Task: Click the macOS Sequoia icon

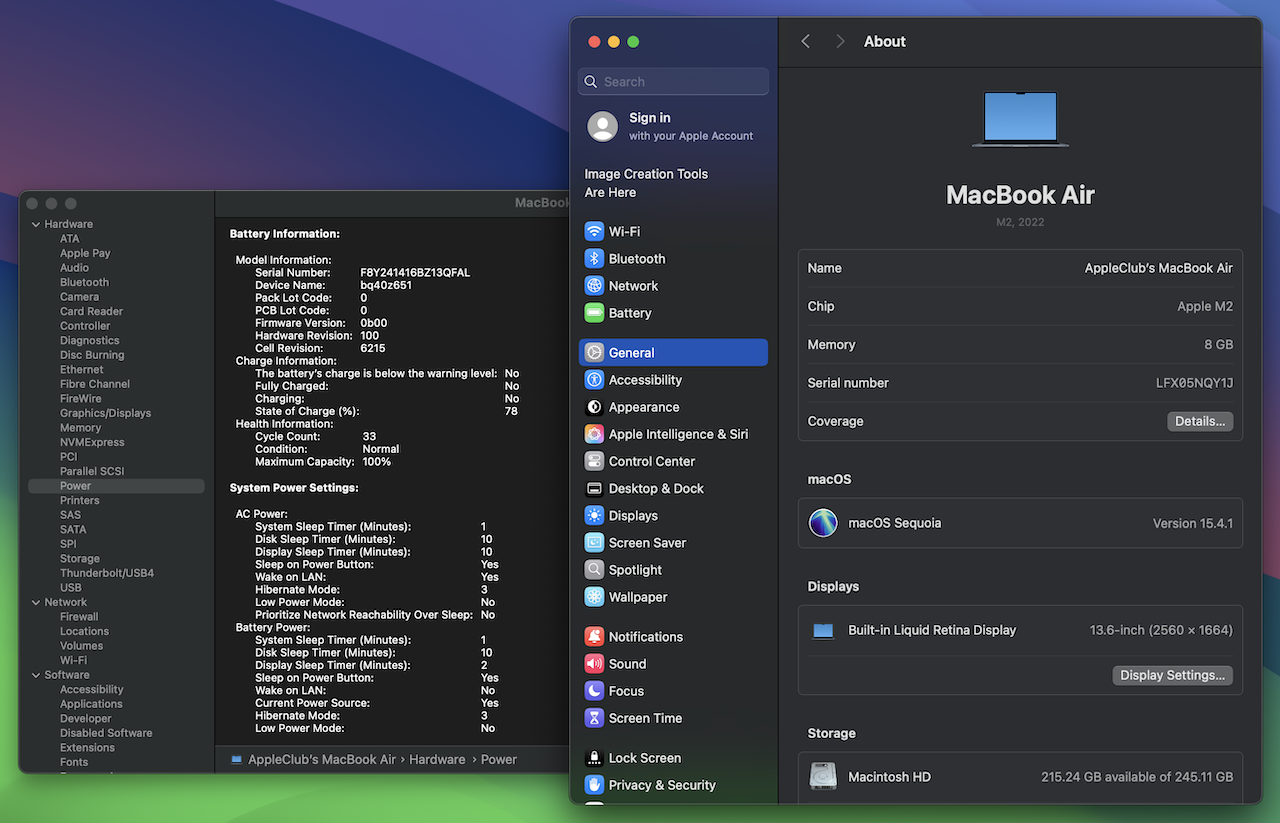Action: 823,523
